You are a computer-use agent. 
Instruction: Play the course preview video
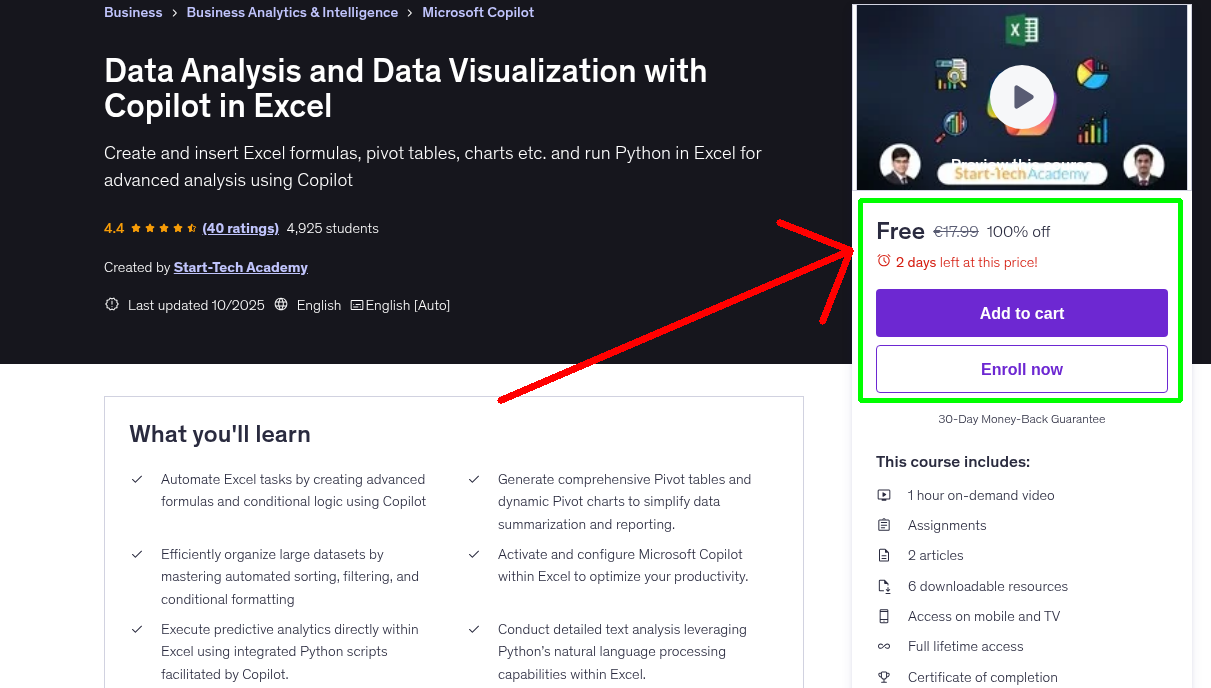click(x=1021, y=96)
